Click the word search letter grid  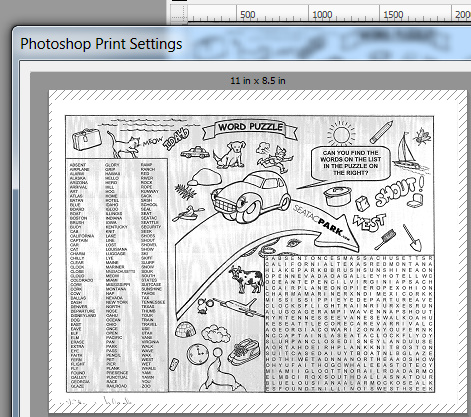[349, 323]
